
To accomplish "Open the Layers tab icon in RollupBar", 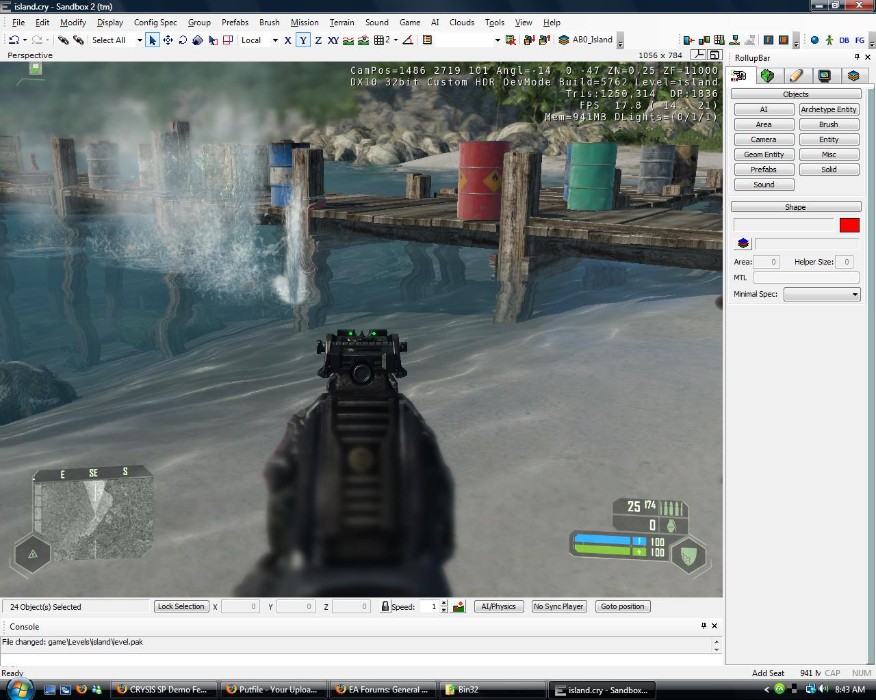I will point(853,75).
